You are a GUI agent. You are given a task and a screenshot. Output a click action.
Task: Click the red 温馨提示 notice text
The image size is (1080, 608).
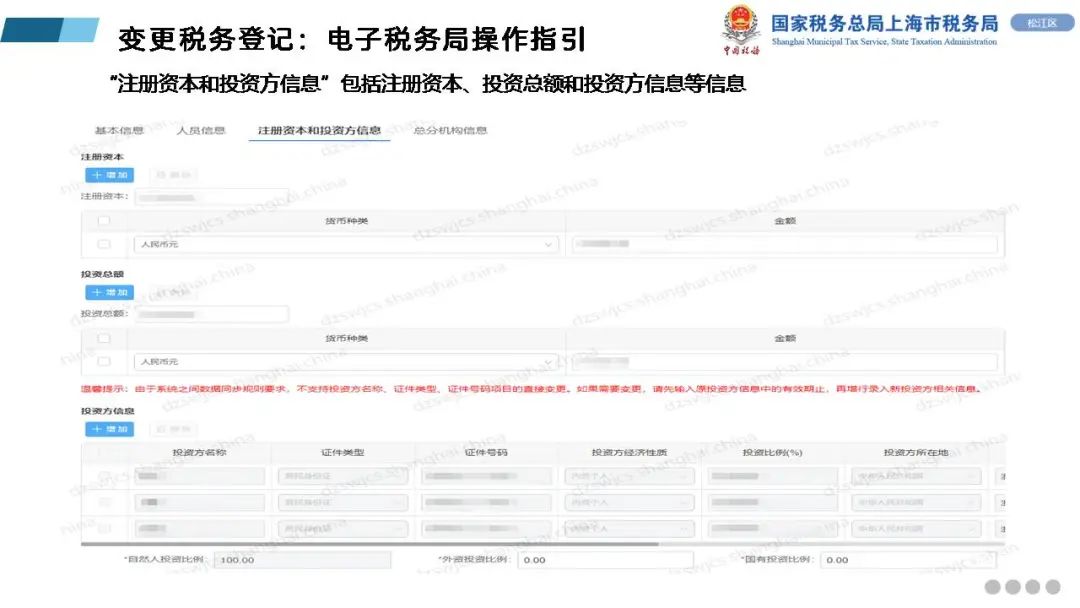531,389
